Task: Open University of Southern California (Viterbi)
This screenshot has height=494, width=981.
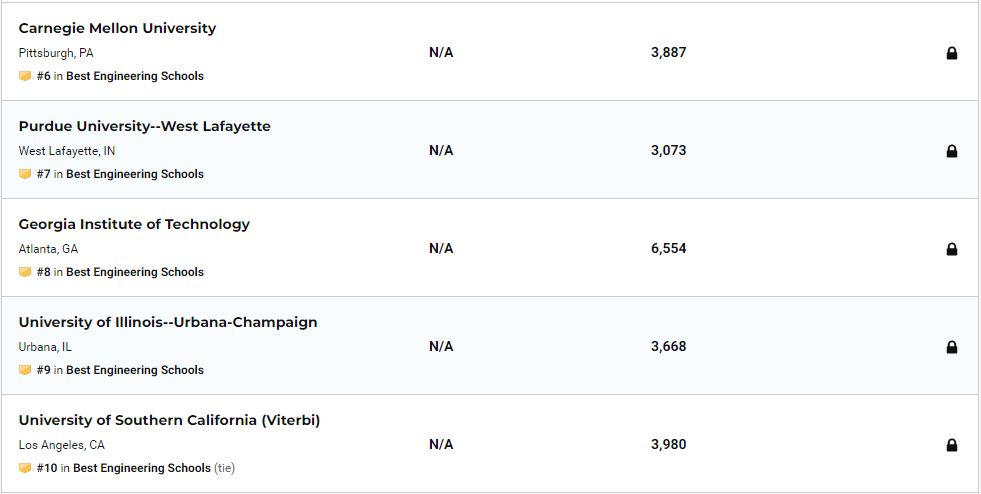Action: point(169,420)
